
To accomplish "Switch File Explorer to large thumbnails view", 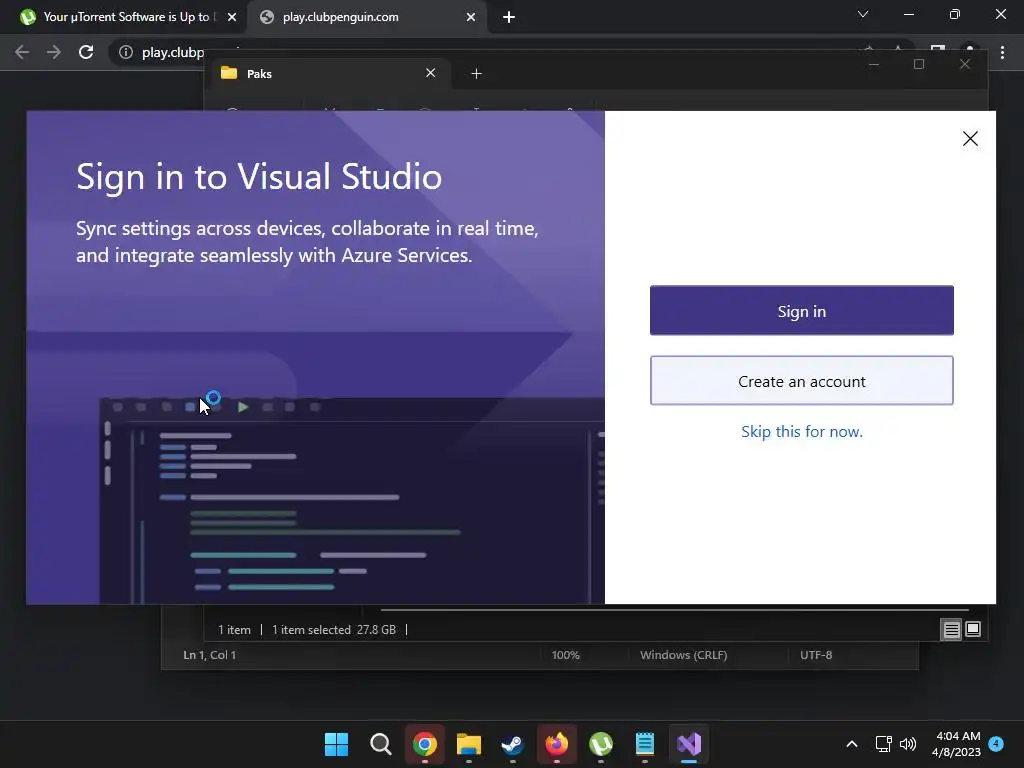I will 972,630.
